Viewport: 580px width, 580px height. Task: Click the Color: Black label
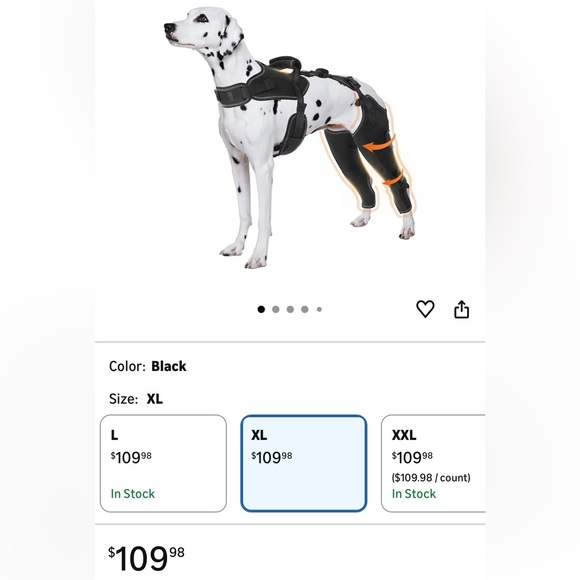click(148, 366)
